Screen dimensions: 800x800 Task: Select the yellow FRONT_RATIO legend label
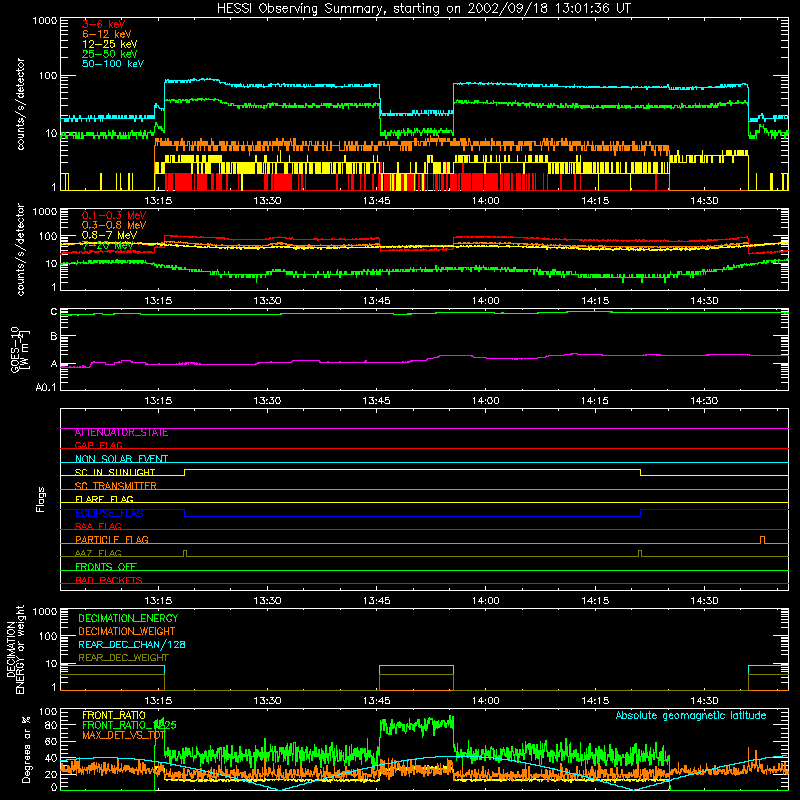pyautogui.click(x=113, y=716)
